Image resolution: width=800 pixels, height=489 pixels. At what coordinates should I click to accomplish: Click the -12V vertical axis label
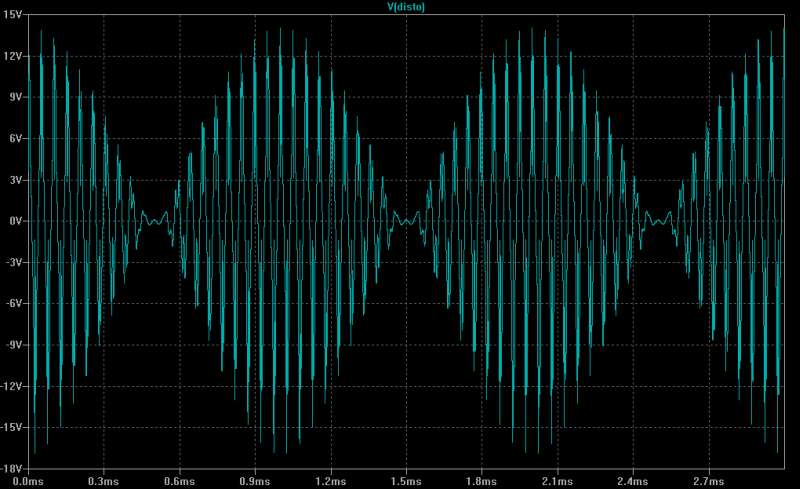click(x=11, y=386)
